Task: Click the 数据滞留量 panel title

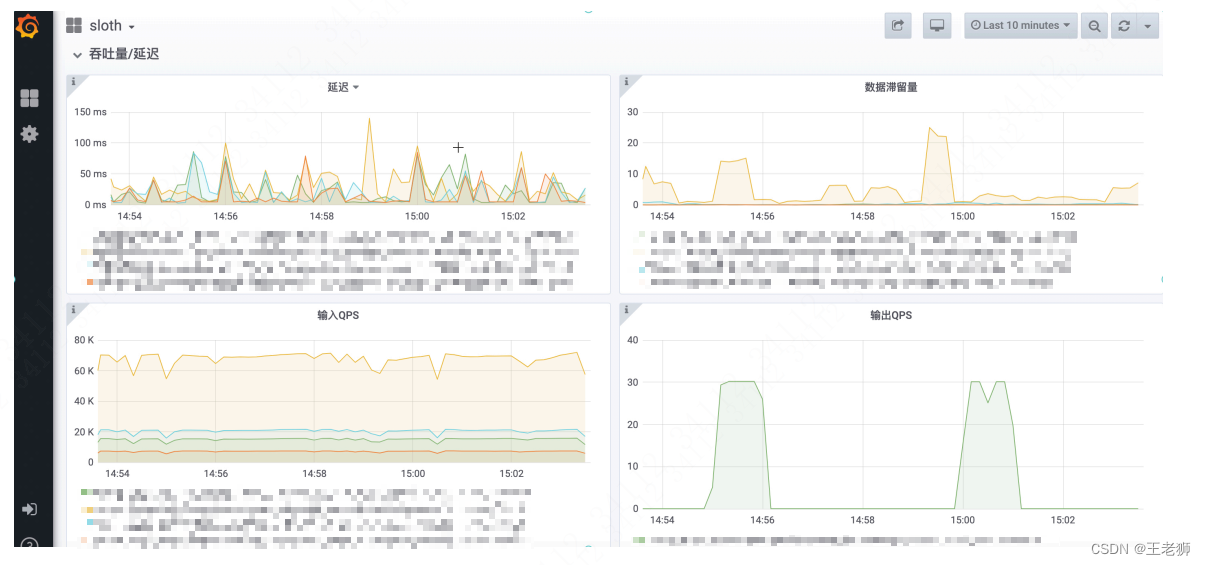Action: 891,87
